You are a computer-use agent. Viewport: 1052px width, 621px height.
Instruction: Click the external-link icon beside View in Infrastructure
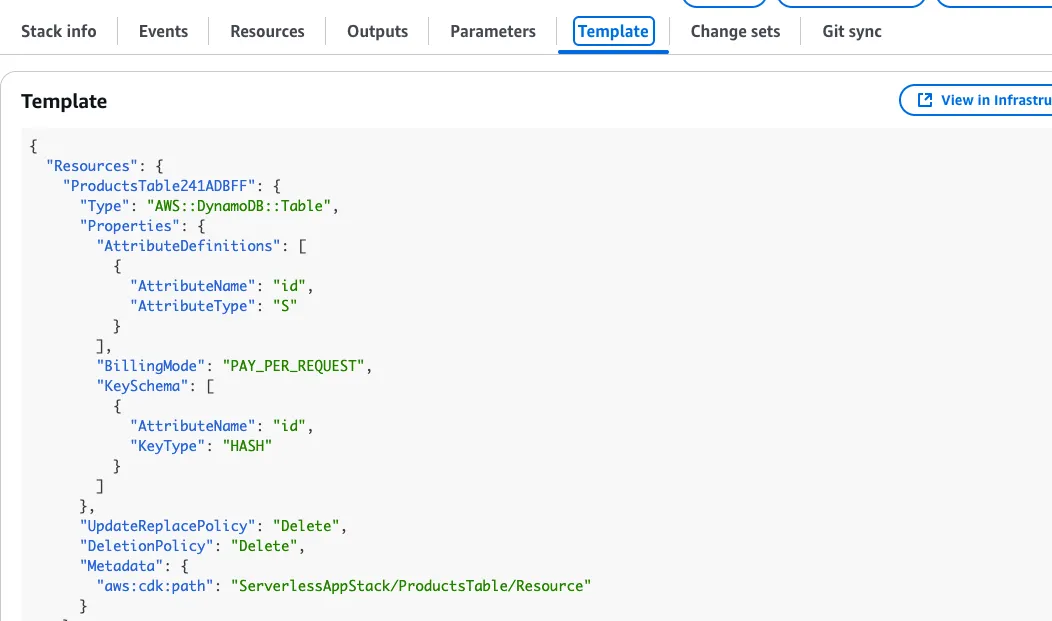pos(925,100)
